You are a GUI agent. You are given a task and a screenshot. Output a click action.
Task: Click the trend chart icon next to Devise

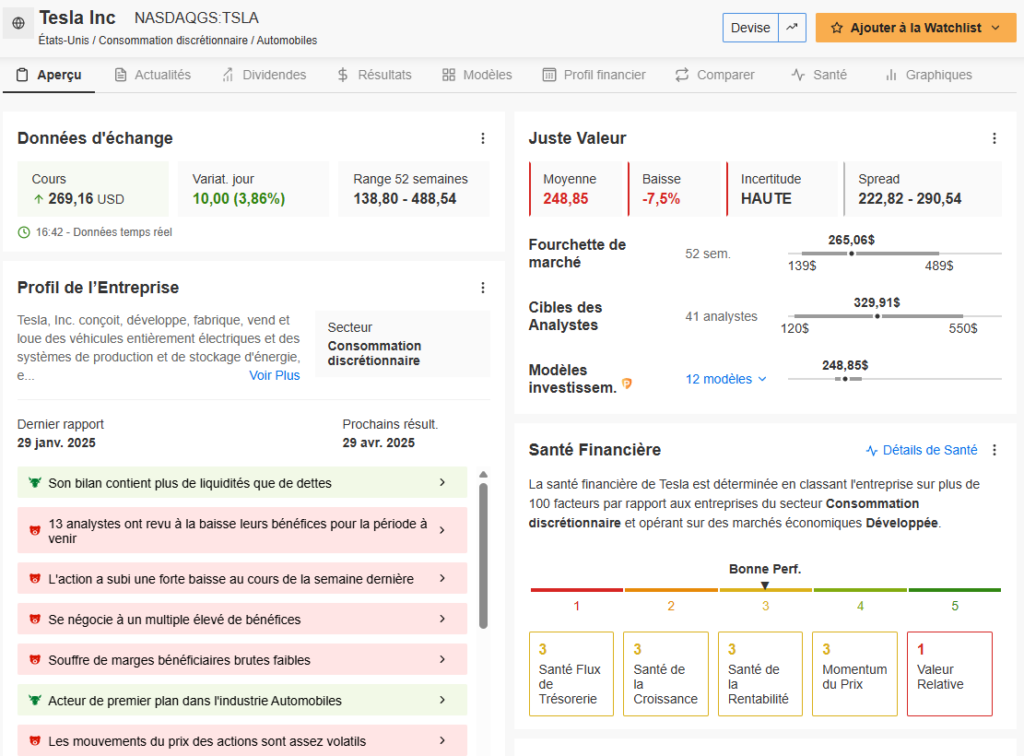pos(793,28)
